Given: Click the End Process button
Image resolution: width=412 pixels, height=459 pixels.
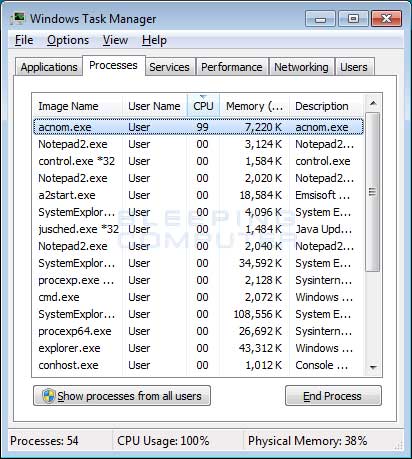Looking at the screenshot, I should pyautogui.click(x=333, y=396).
